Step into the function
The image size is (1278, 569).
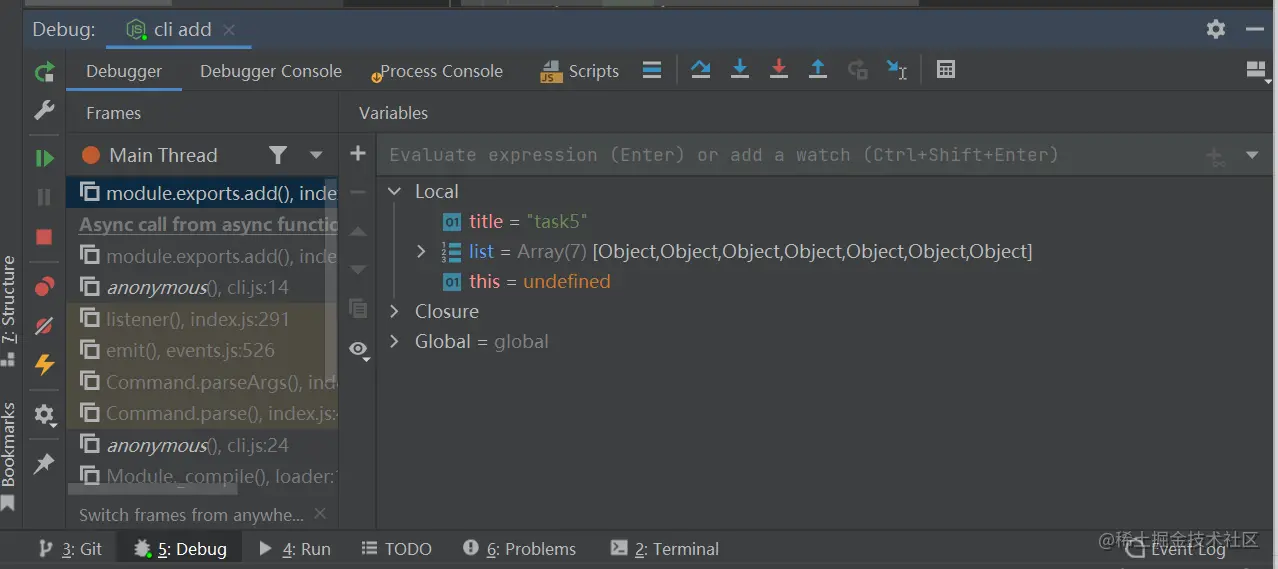point(740,70)
